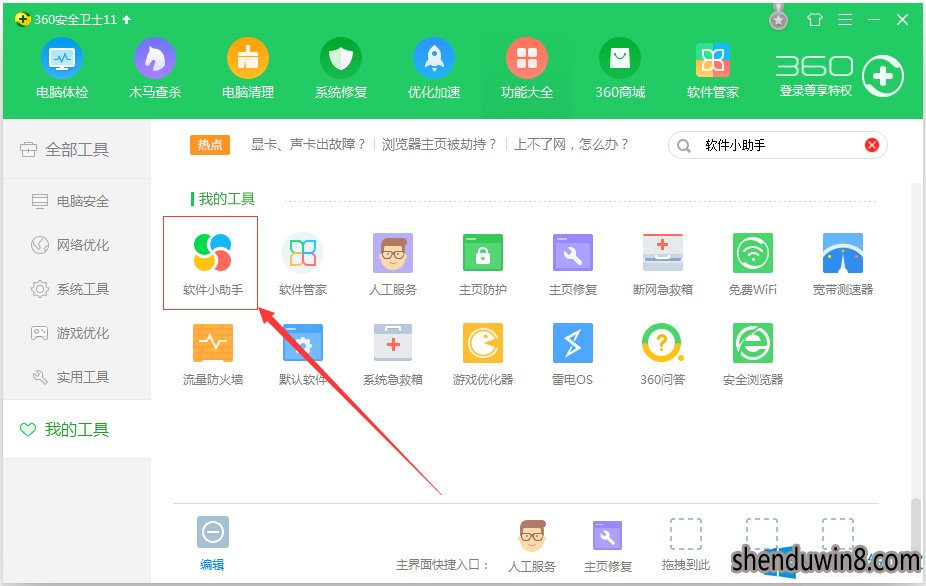Open 软件管家 in top toolbar
Image resolution: width=926 pixels, height=586 pixels.
click(713, 68)
